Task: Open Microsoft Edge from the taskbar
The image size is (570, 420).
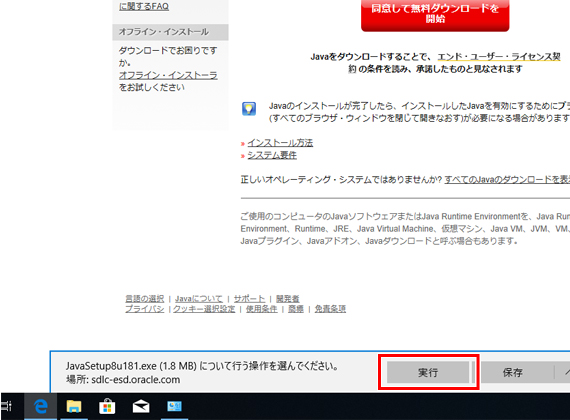Action: coord(40,406)
